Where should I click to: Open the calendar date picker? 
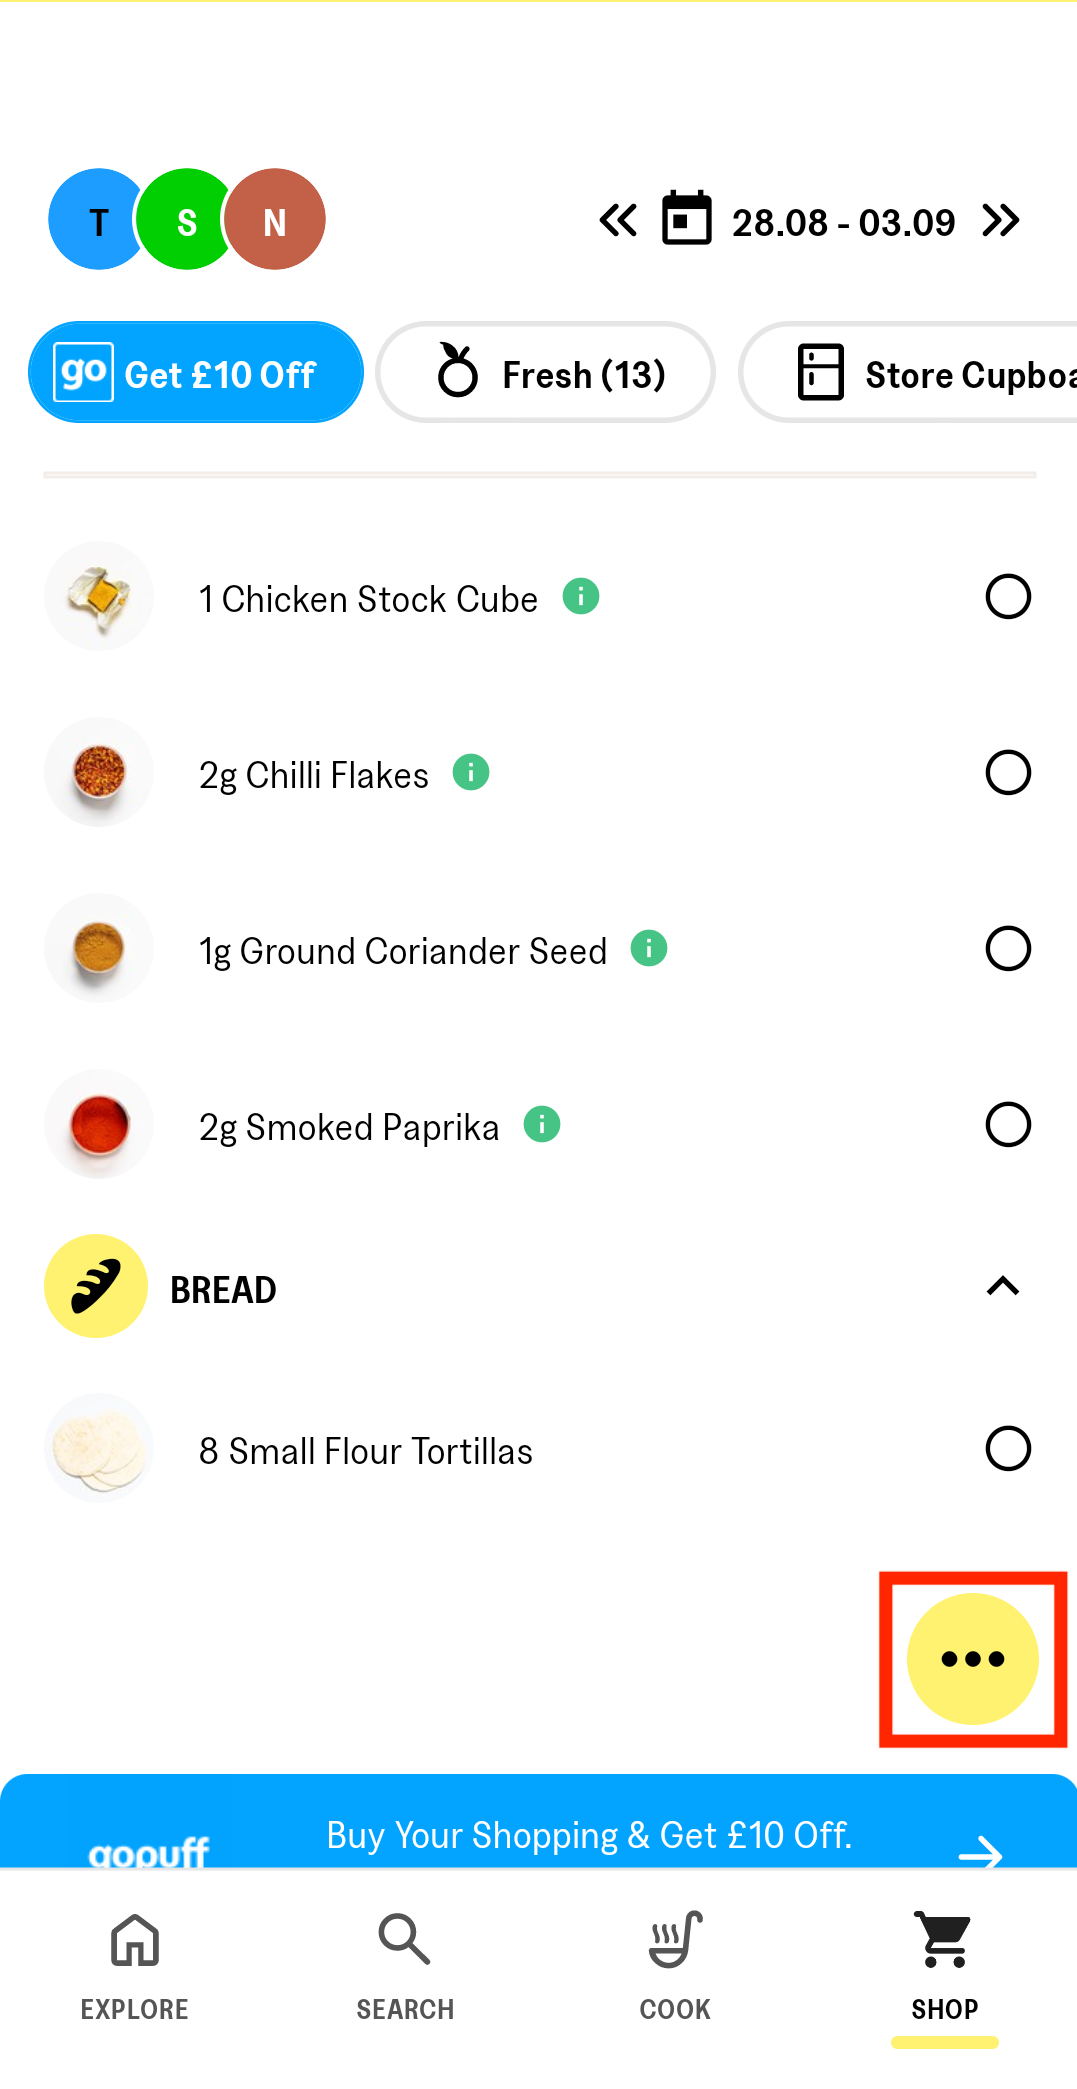click(x=687, y=219)
